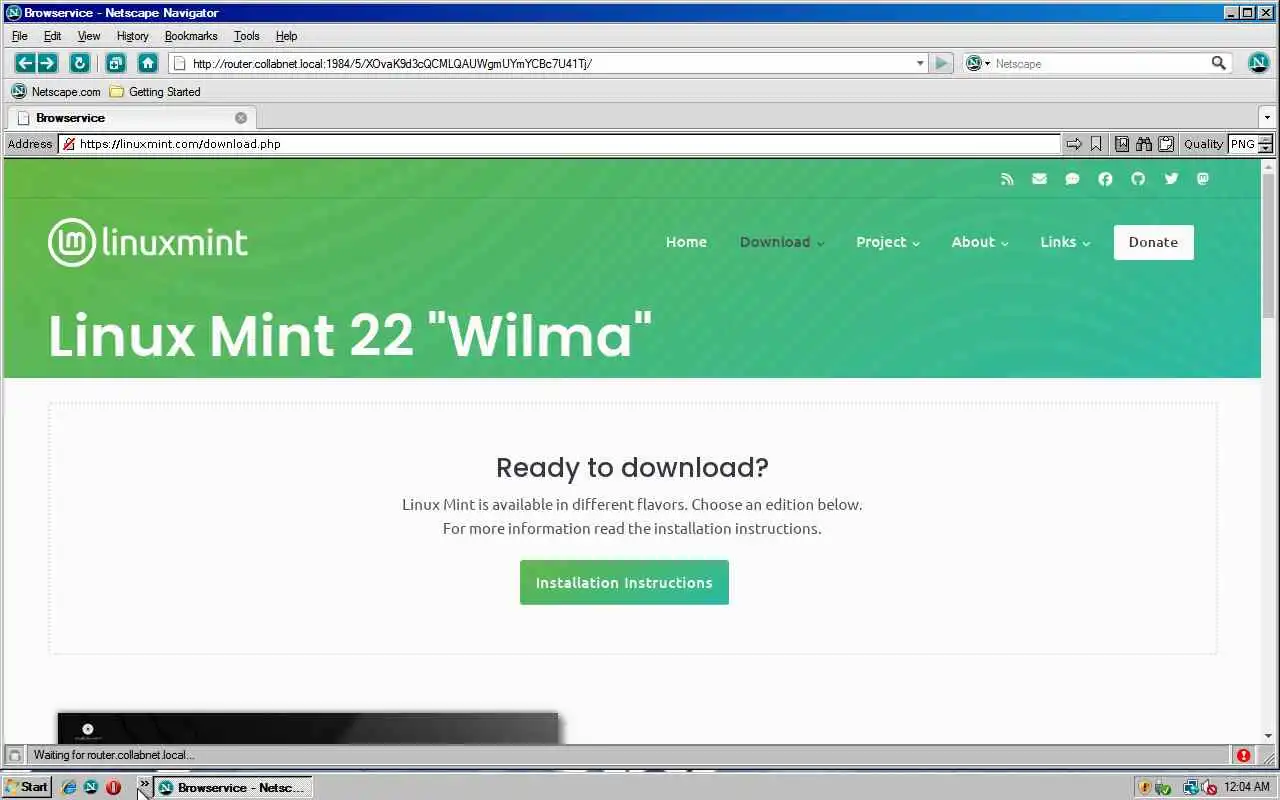Click the email envelope icon on Linux Mint
This screenshot has width=1280, height=800.
1040,179
